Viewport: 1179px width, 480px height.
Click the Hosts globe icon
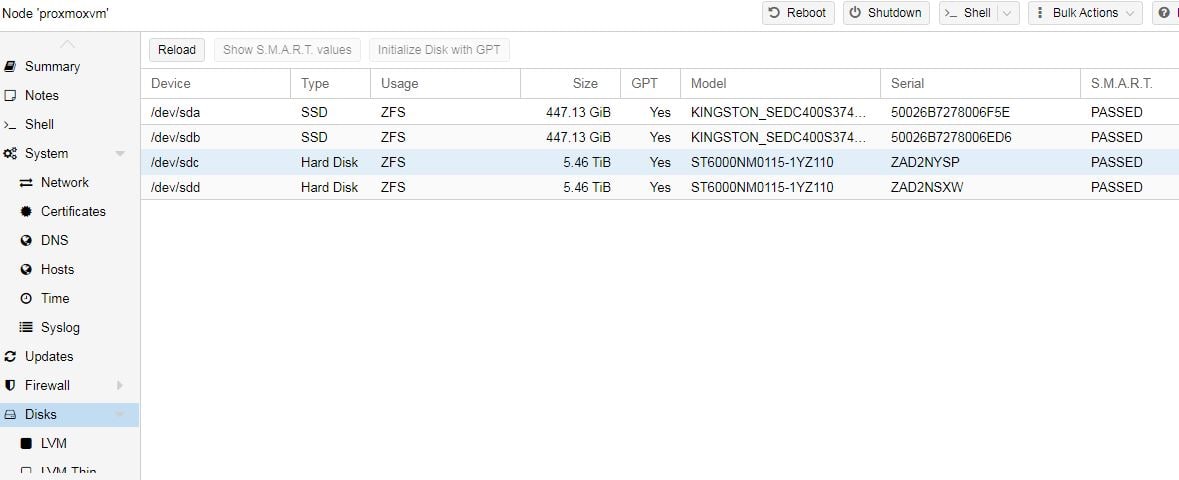coord(26,269)
